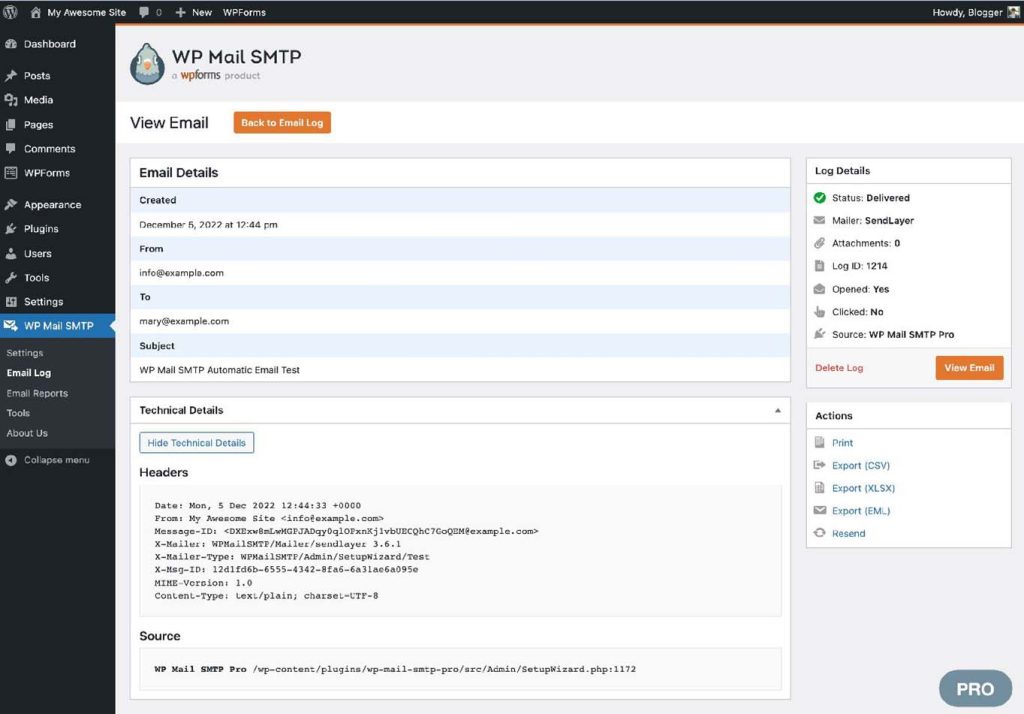
Task: Click mary@example.com recipient address
Action: click(184, 321)
